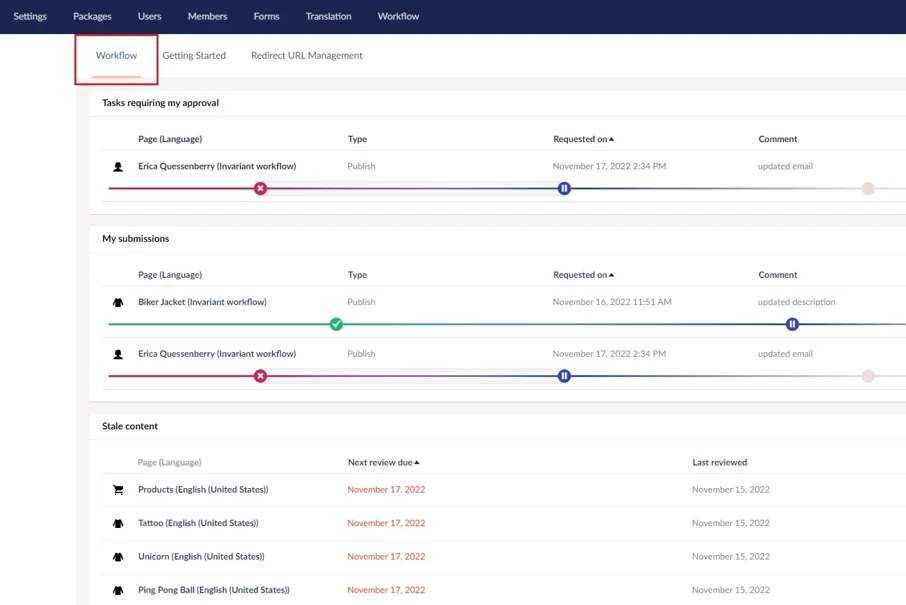Click the shopping cart icon beside Products

point(118,490)
